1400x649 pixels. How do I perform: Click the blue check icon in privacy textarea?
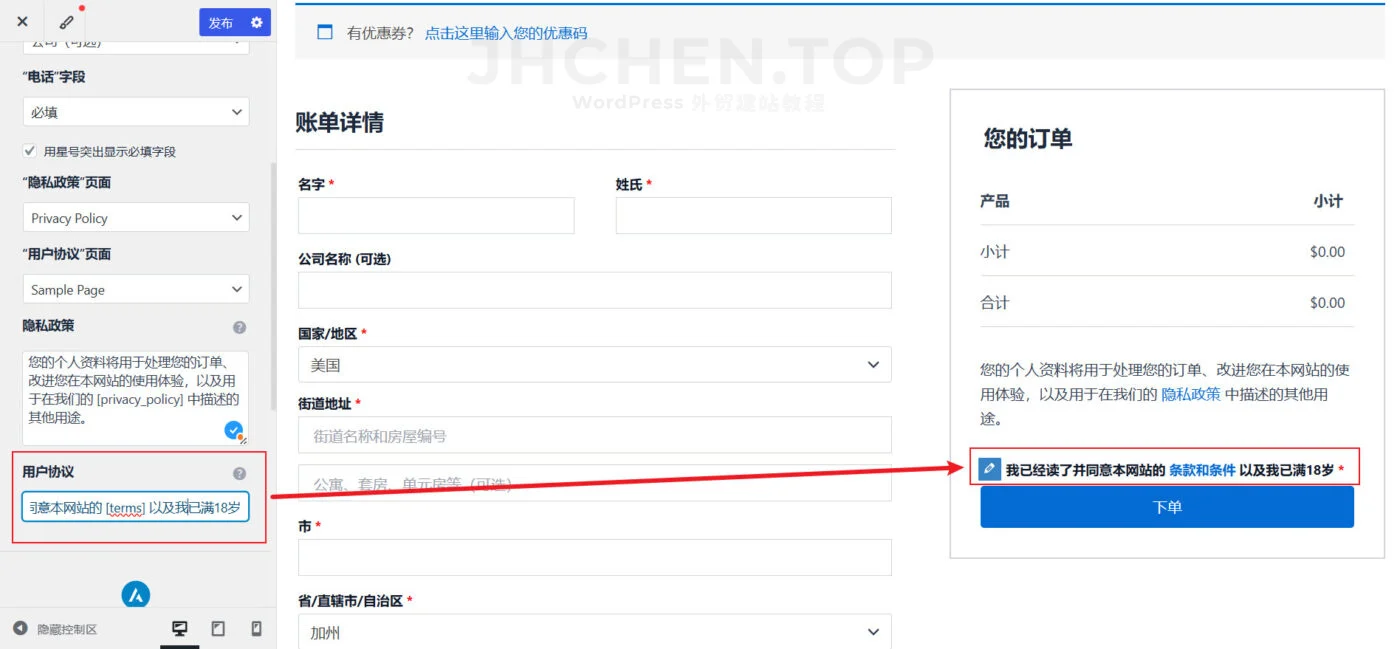coord(234,430)
